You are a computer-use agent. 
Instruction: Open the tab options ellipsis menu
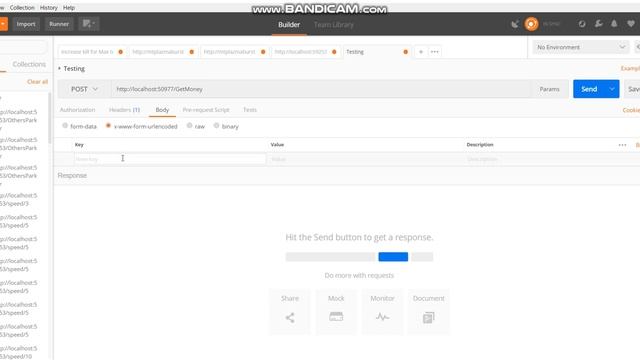pos(435,52)
